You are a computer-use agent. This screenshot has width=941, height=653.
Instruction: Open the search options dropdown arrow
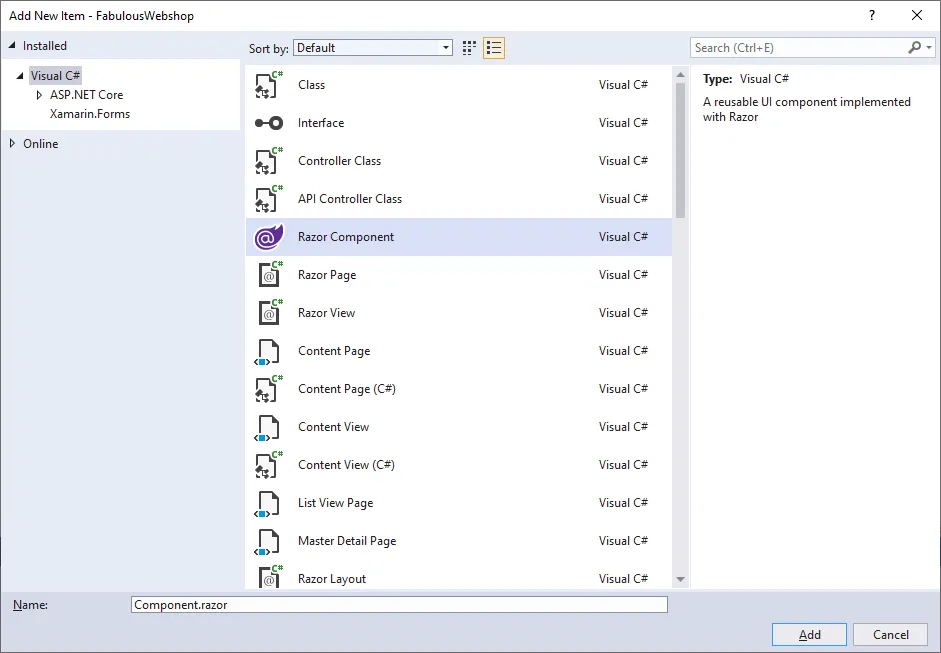929,47
